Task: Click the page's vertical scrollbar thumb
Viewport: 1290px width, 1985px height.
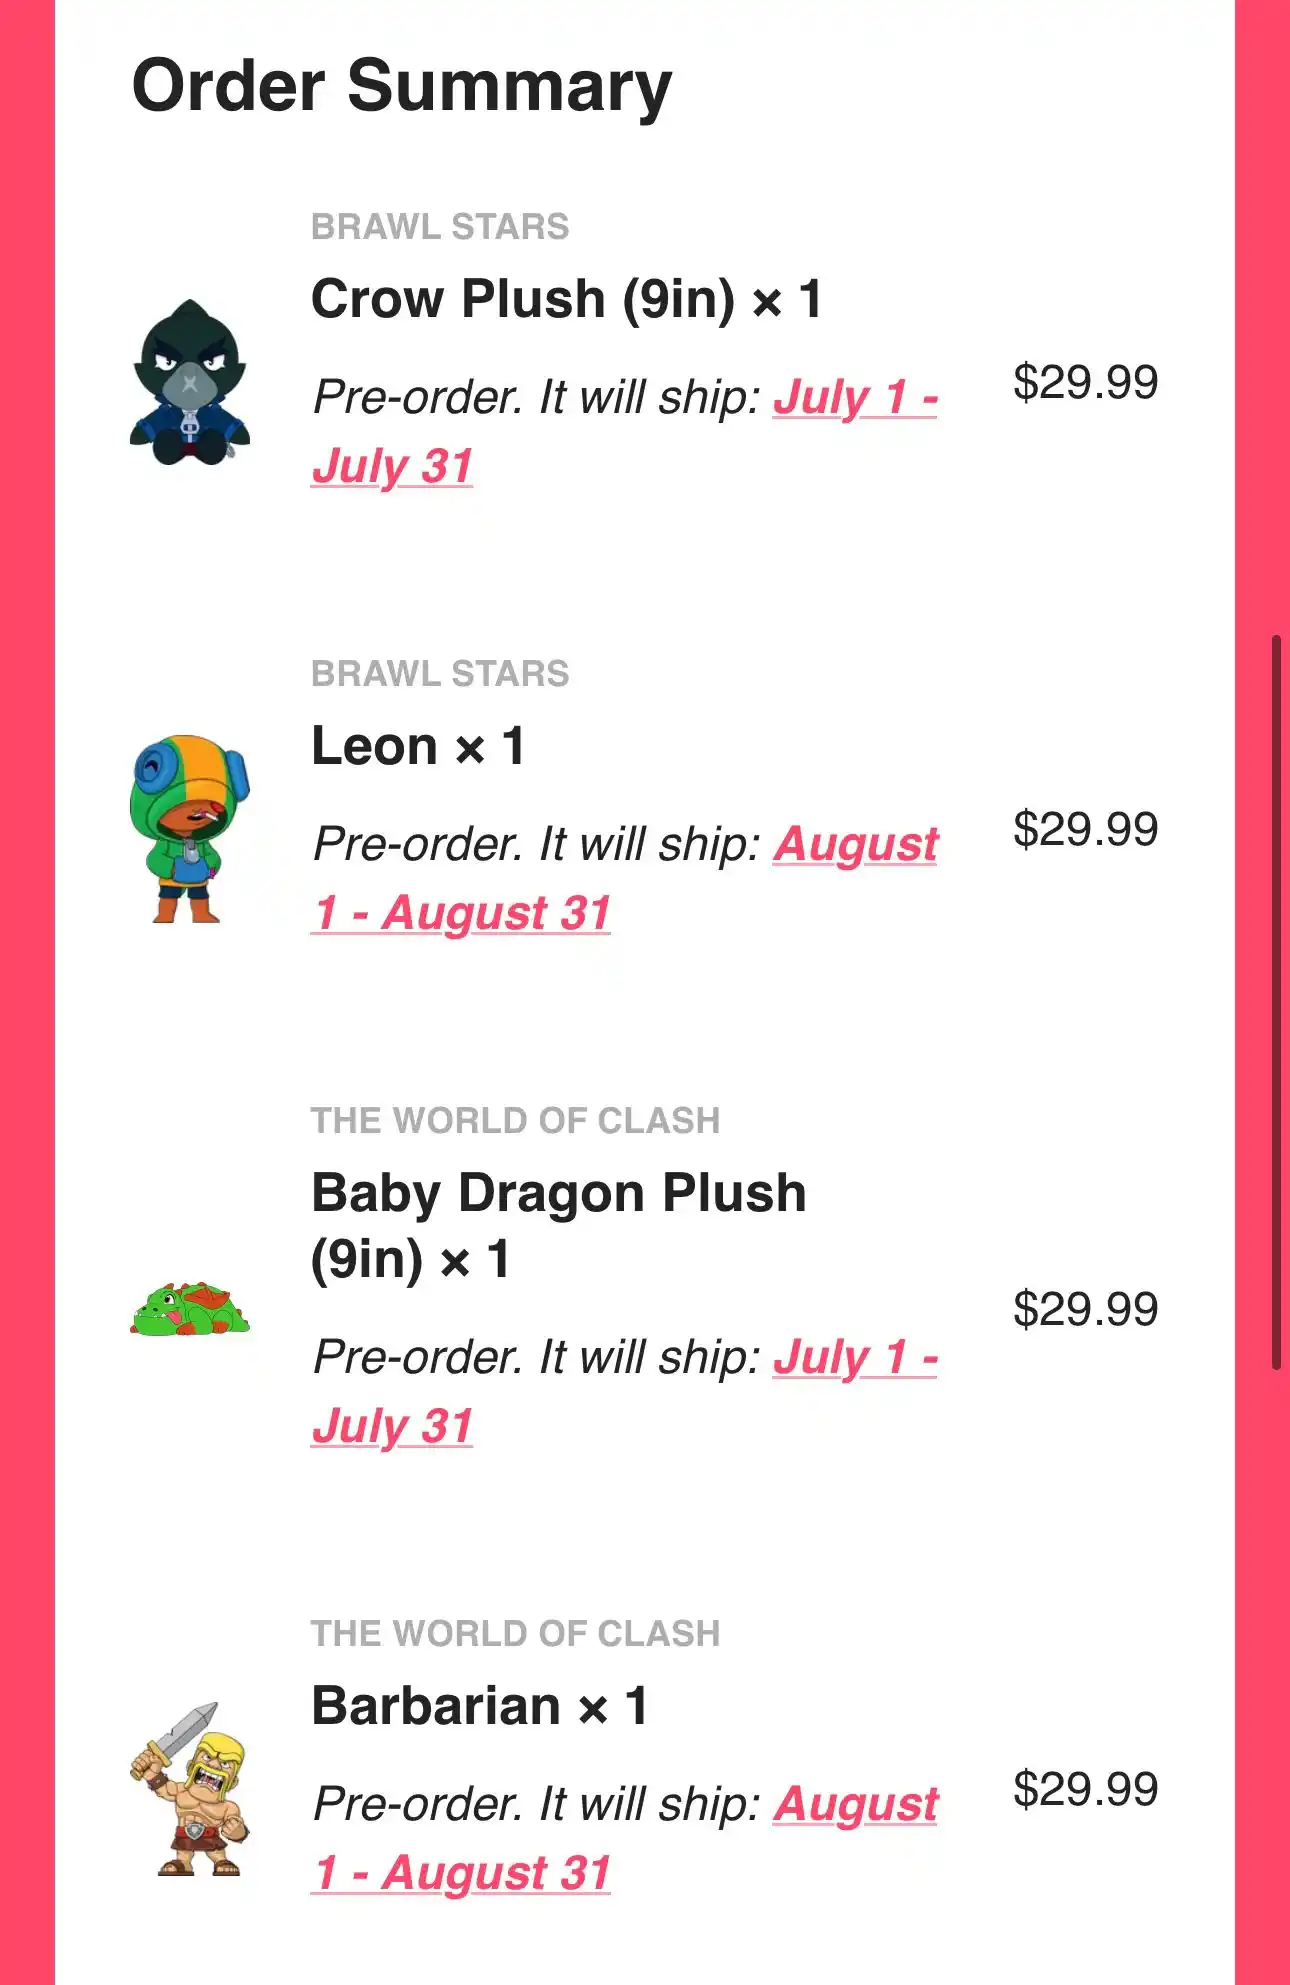Action: point(1276,1000)
